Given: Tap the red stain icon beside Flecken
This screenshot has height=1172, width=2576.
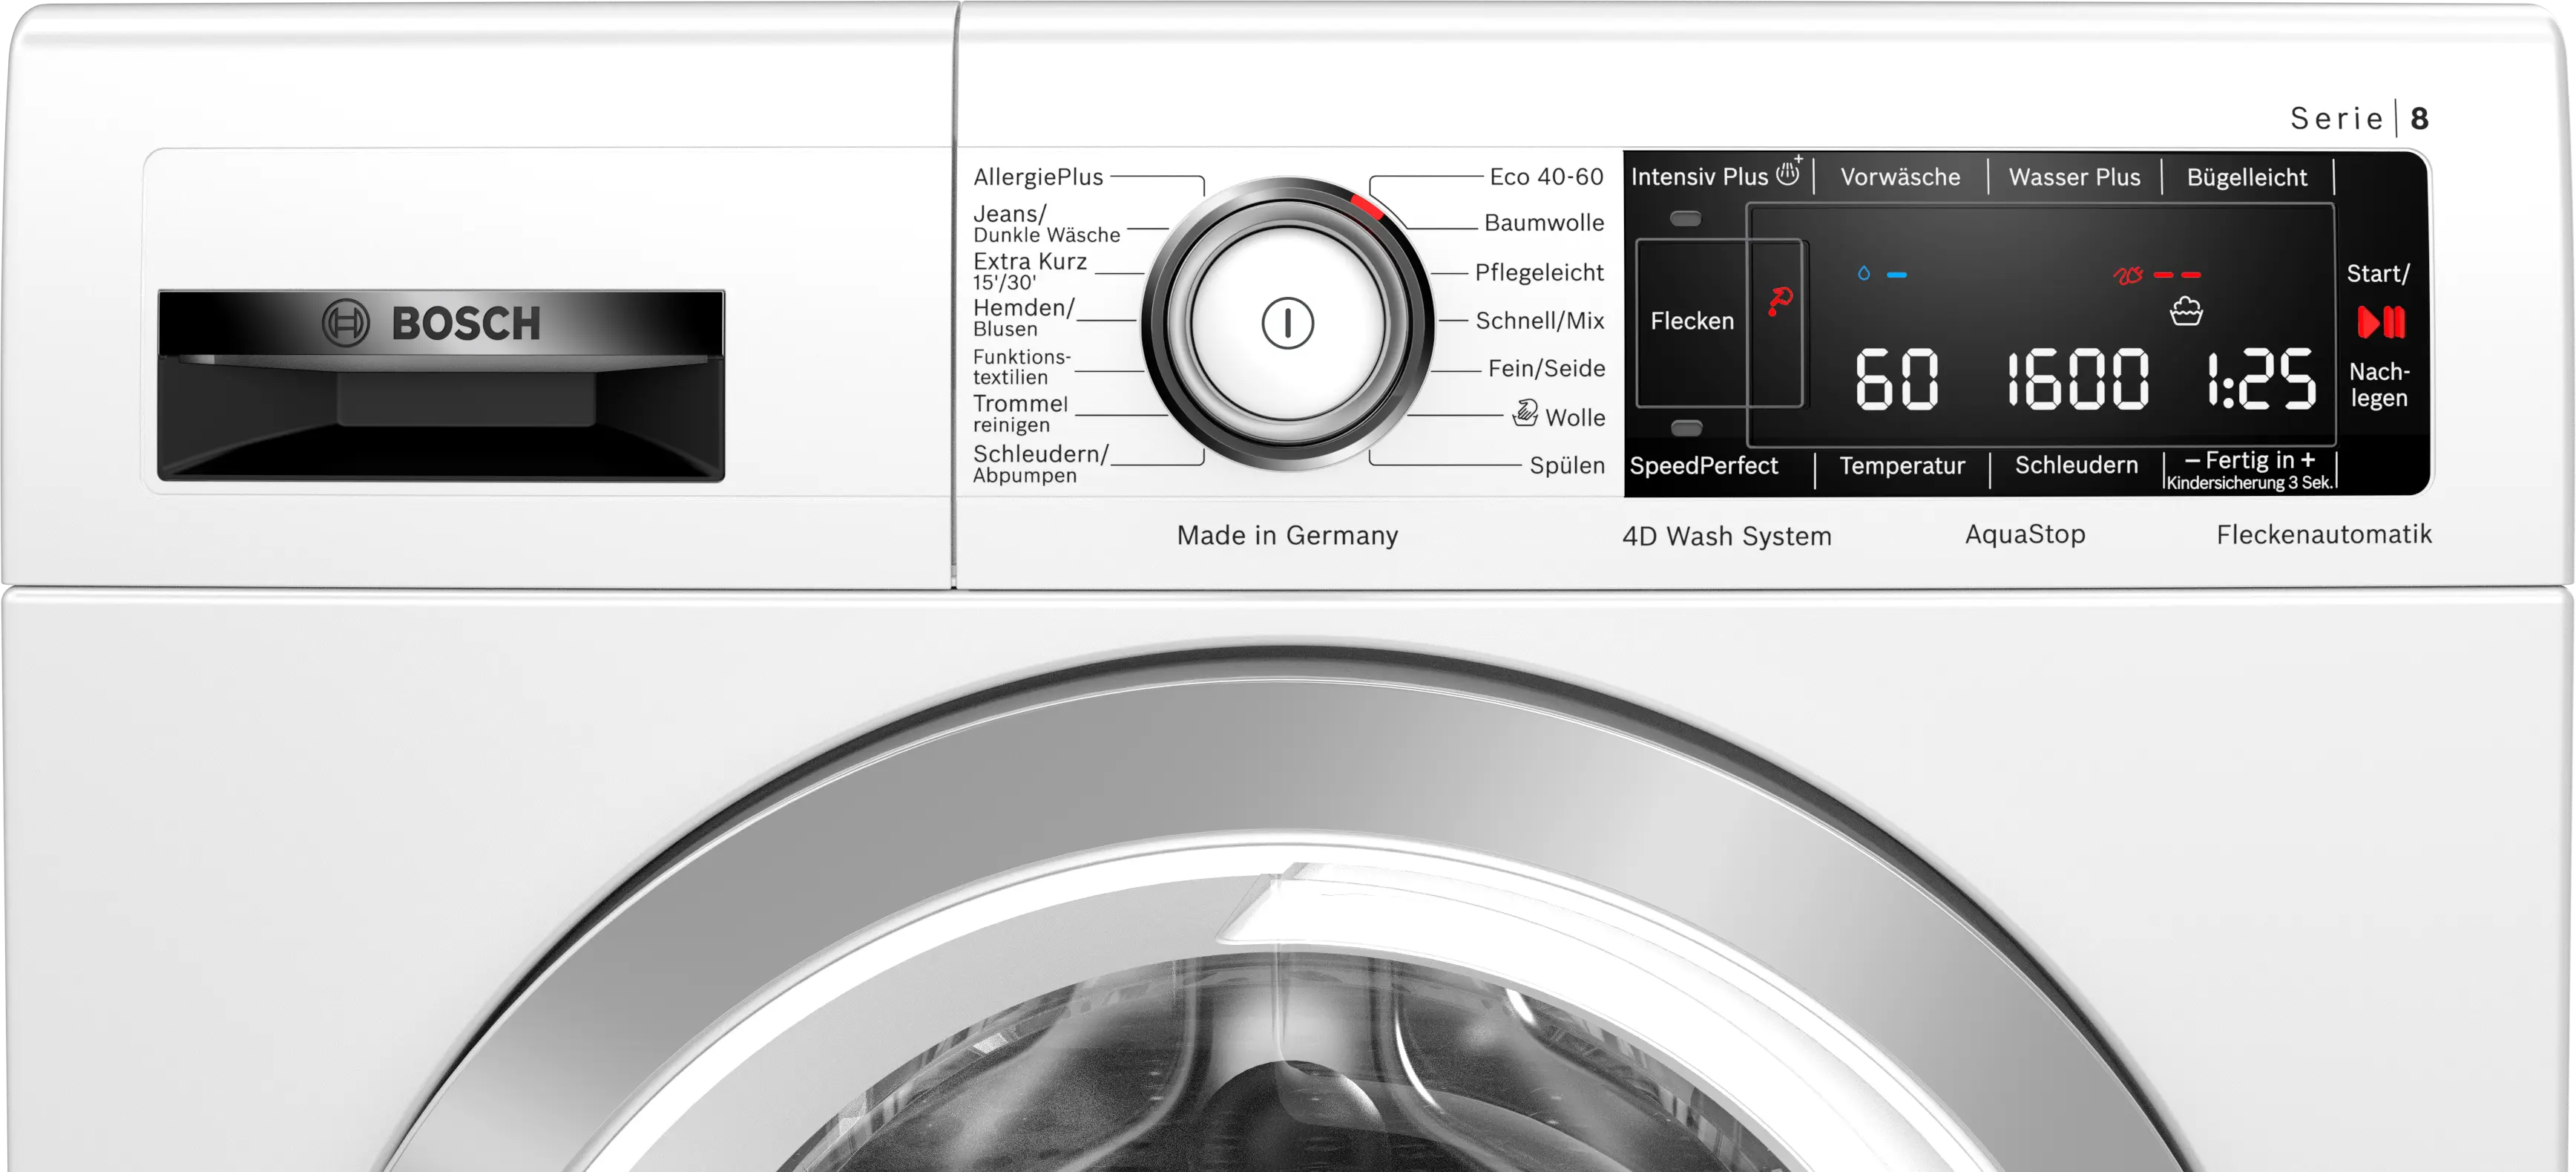Looking at the screenshot, I should click(x=1780, y=300).
